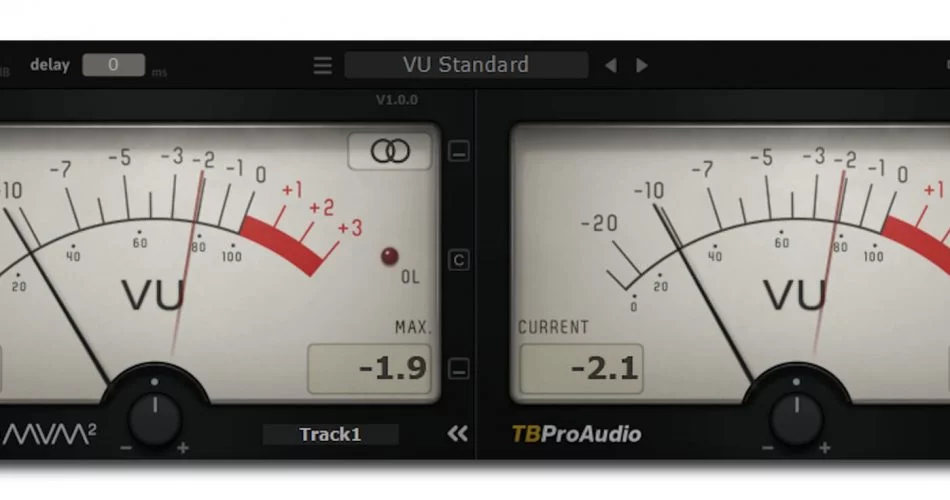The image size is (950, 500).
Task: Click the plus sign beside left knob
Action: (183, 448)
